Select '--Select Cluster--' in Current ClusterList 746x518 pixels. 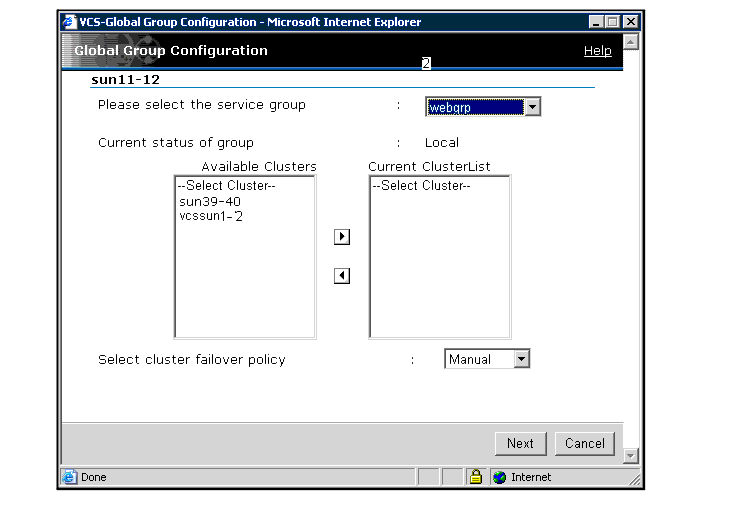click(421, 186)
